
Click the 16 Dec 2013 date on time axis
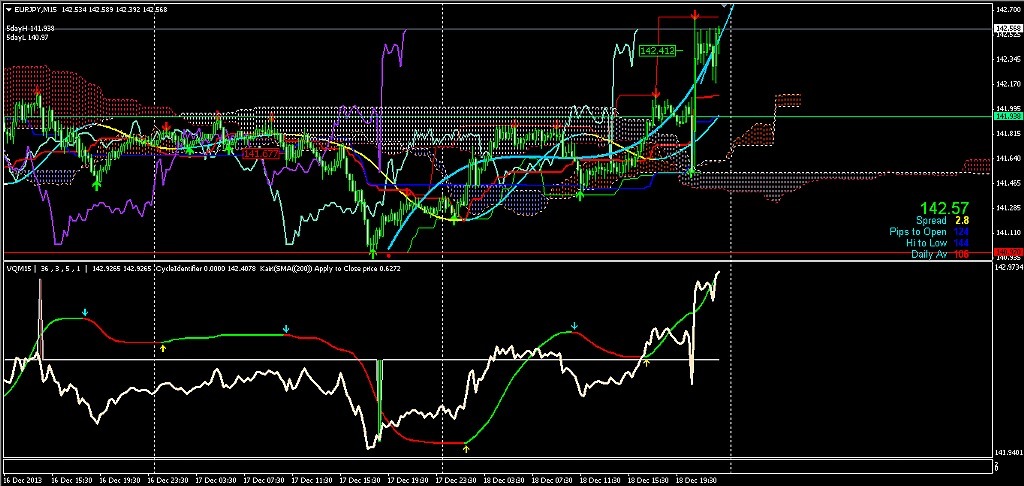(x=23, y=479)
